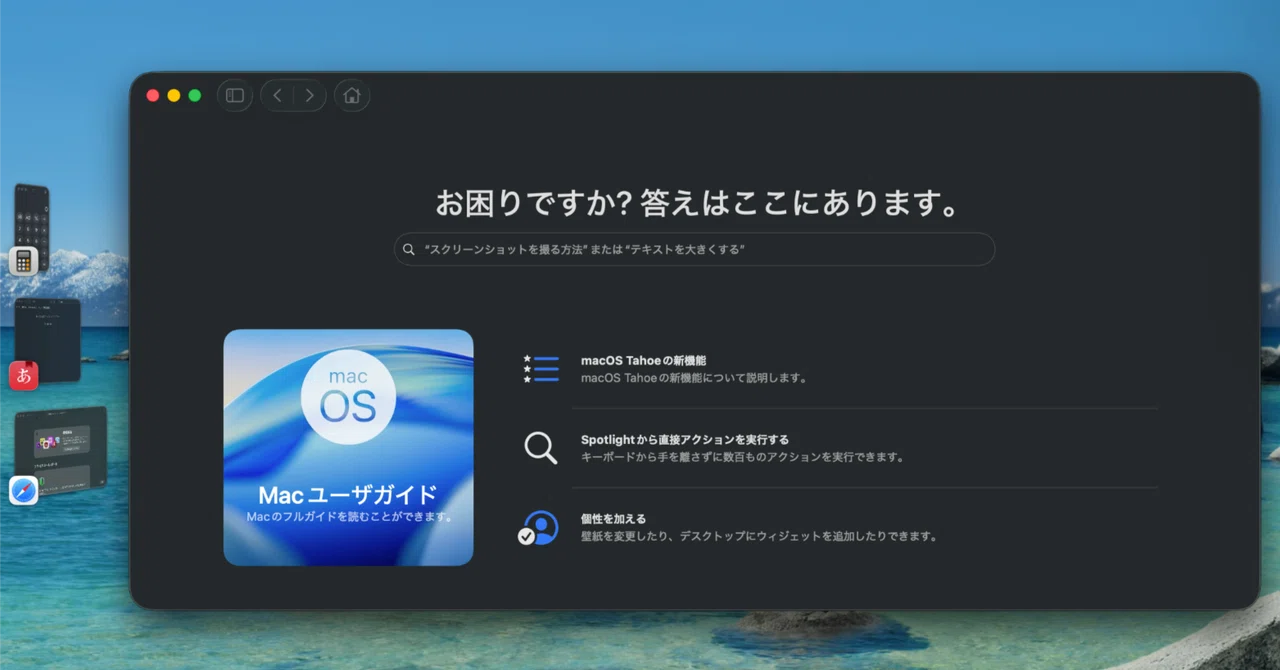Toggle the sidebar in the help window toolbar
Screen dimensions: 1280x670
click(x=235, y=95)
